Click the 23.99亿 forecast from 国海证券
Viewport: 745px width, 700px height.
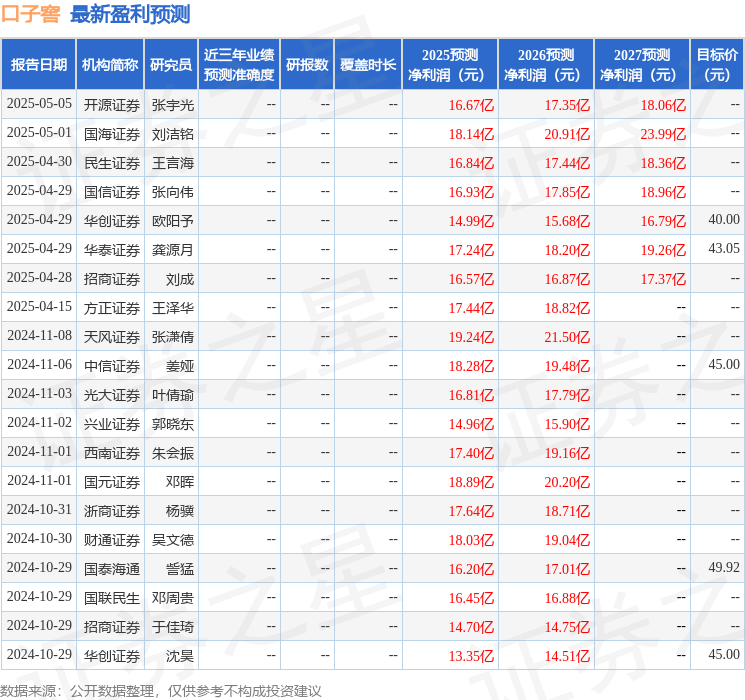click(663, 133)
